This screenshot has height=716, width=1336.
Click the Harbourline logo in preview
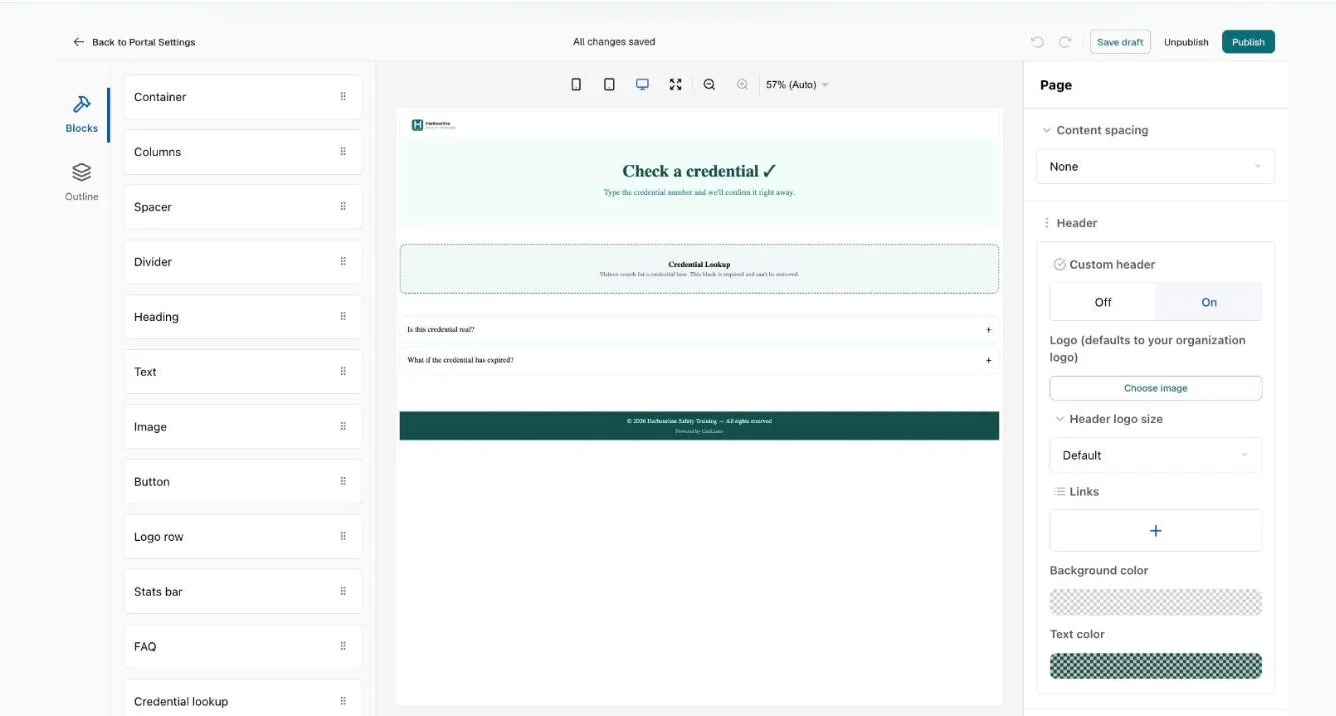click(432, 125)
